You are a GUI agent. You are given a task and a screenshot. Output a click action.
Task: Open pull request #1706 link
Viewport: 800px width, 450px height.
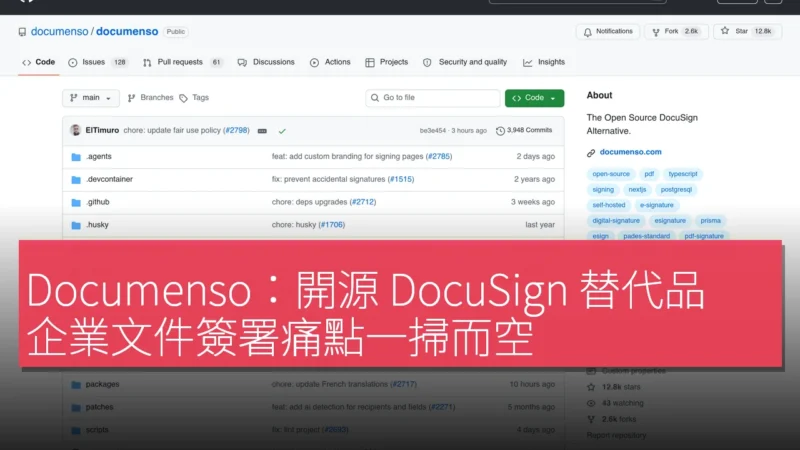(x=332, y=225)
